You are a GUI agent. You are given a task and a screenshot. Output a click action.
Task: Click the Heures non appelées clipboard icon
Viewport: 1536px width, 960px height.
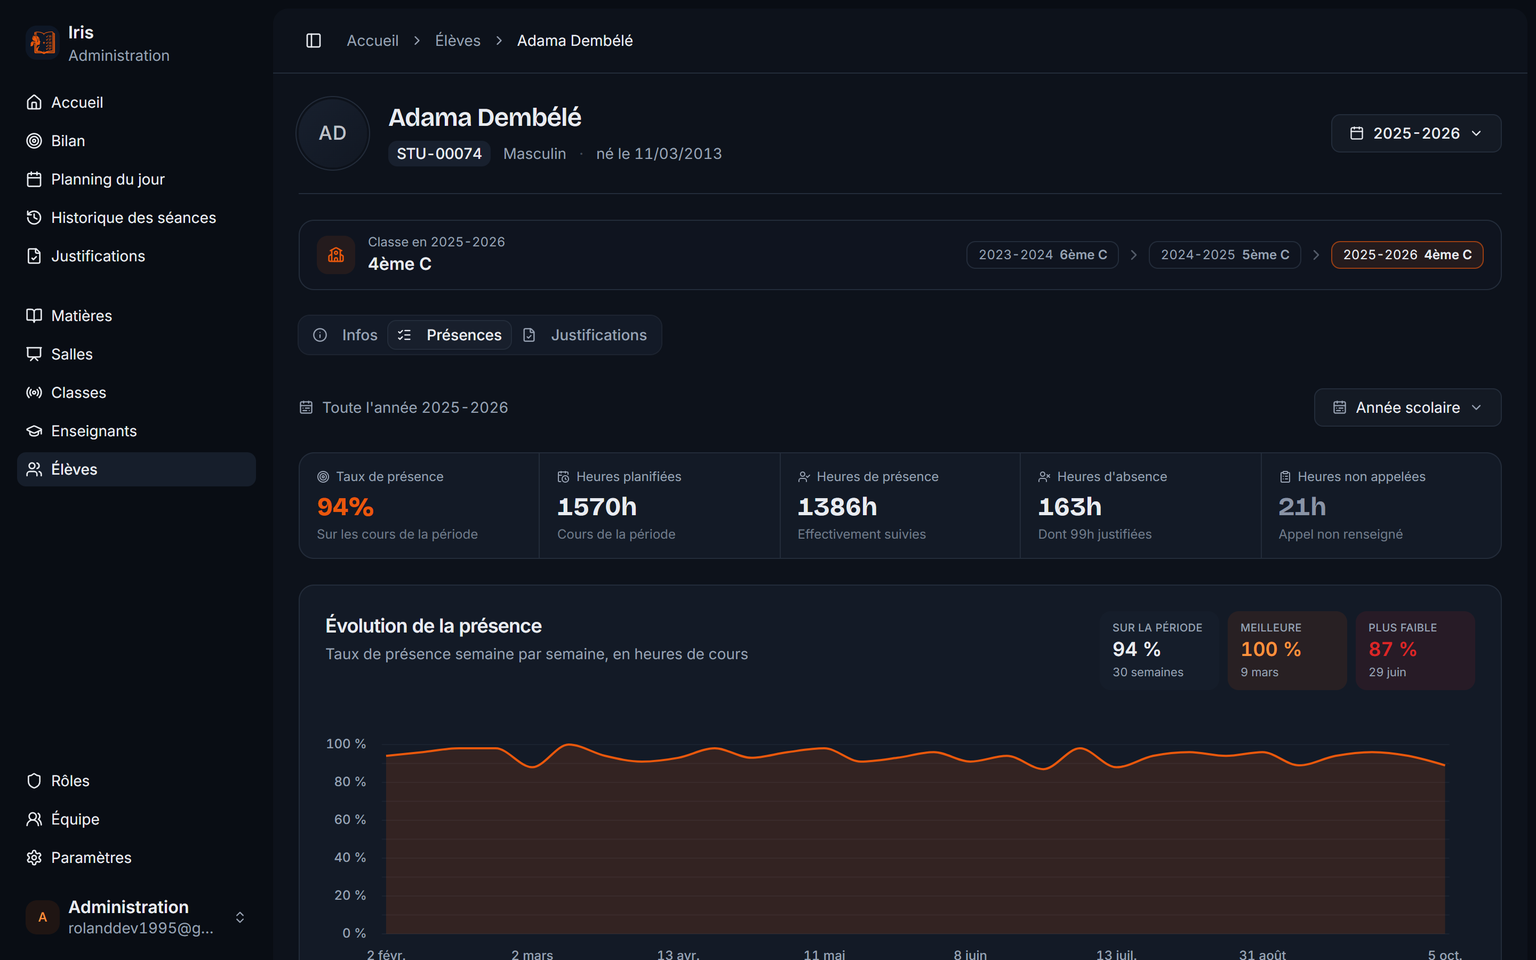[x=1285, y=477]
